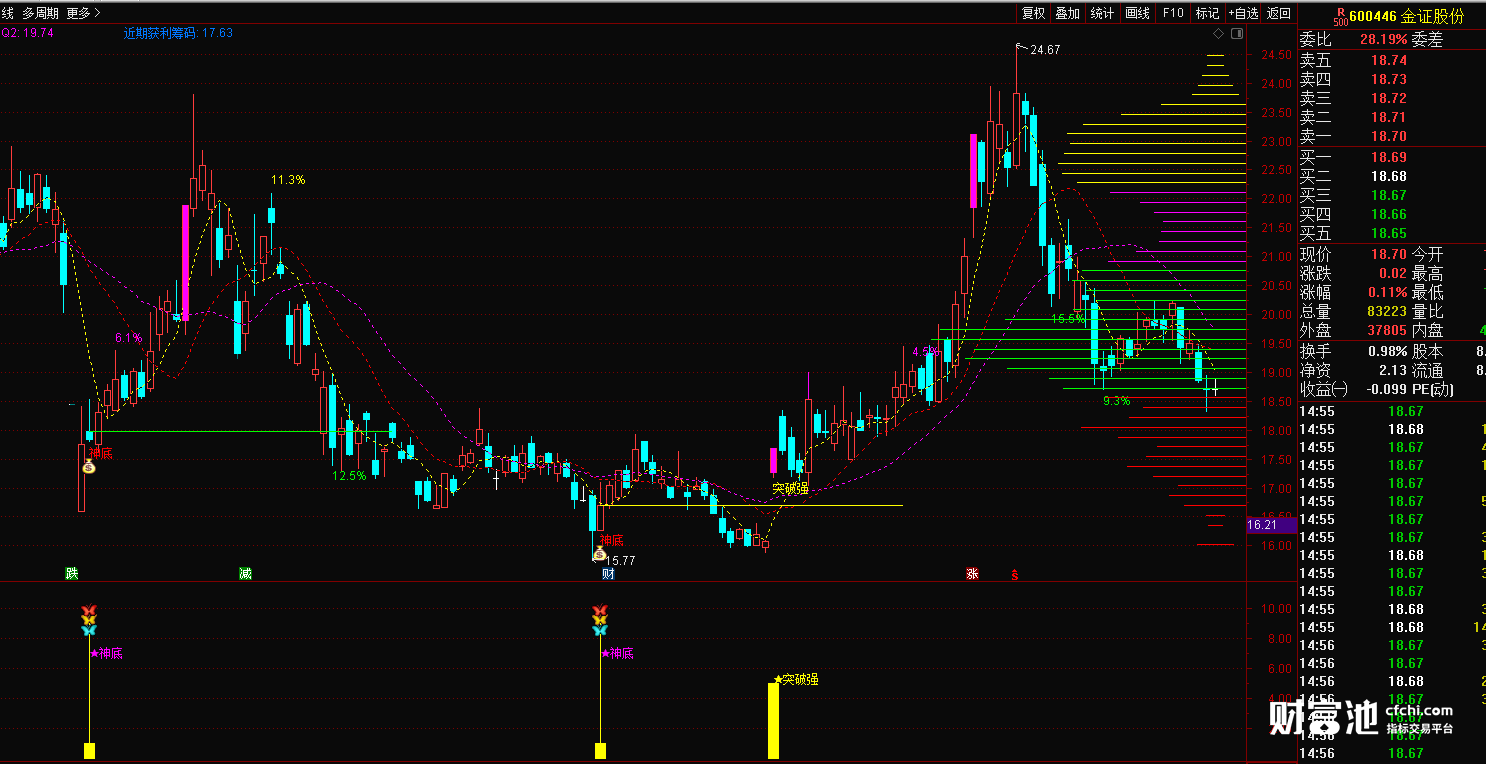Click the R 500 badge beside stock code
Viewport: 1486px width, 764px height.
point(1339,17)
